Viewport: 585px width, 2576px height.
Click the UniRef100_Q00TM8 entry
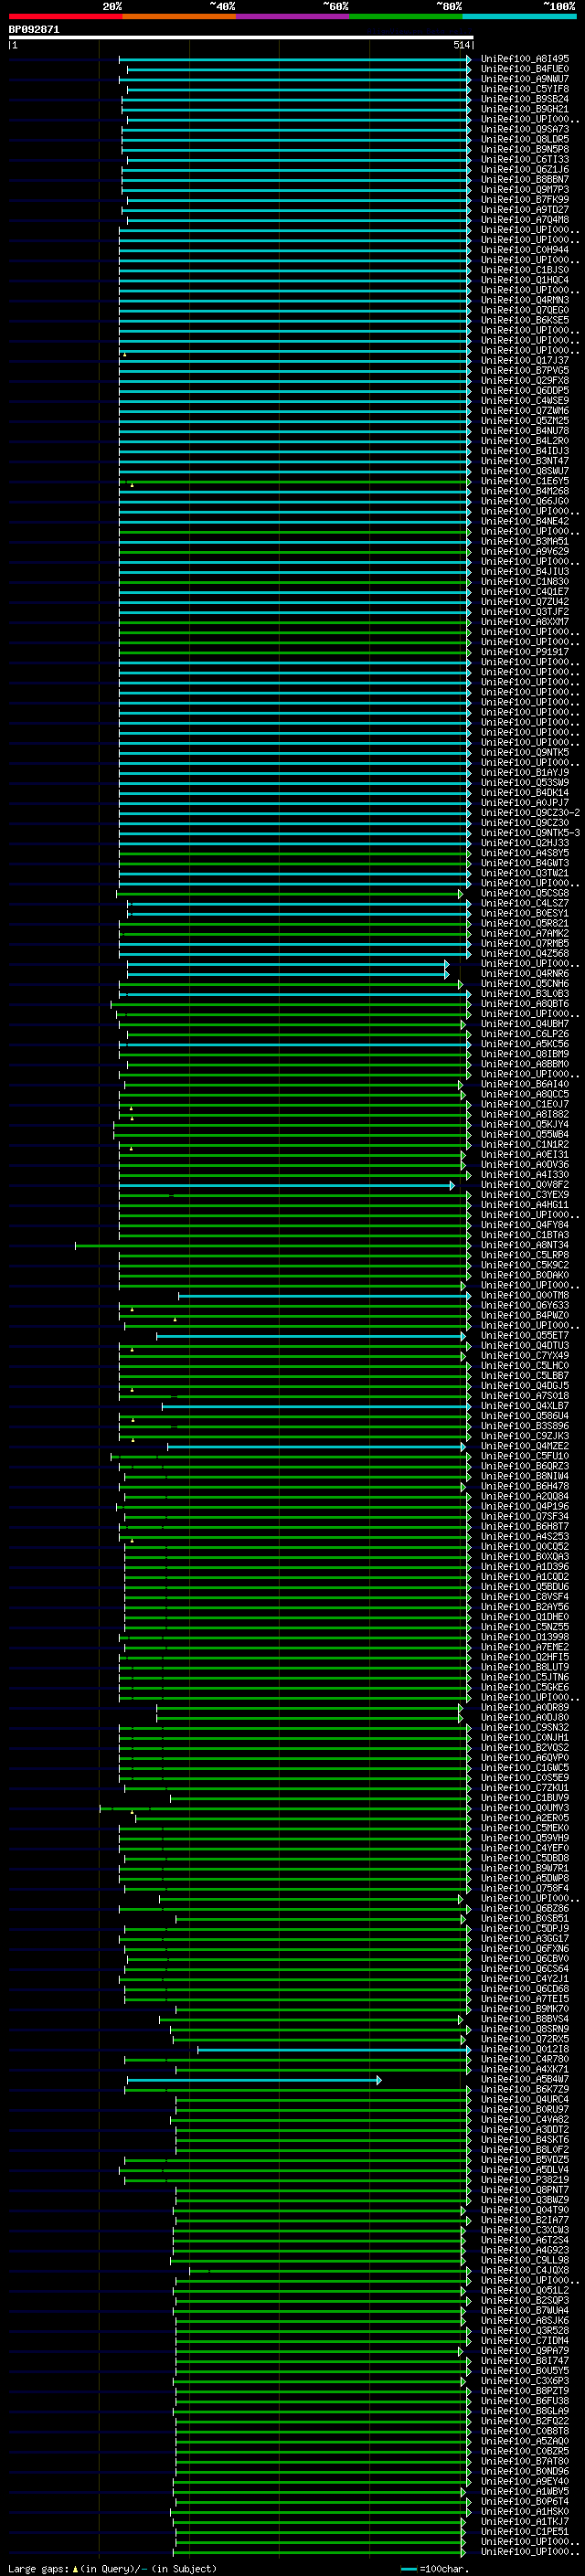[x=525, y=1296]
